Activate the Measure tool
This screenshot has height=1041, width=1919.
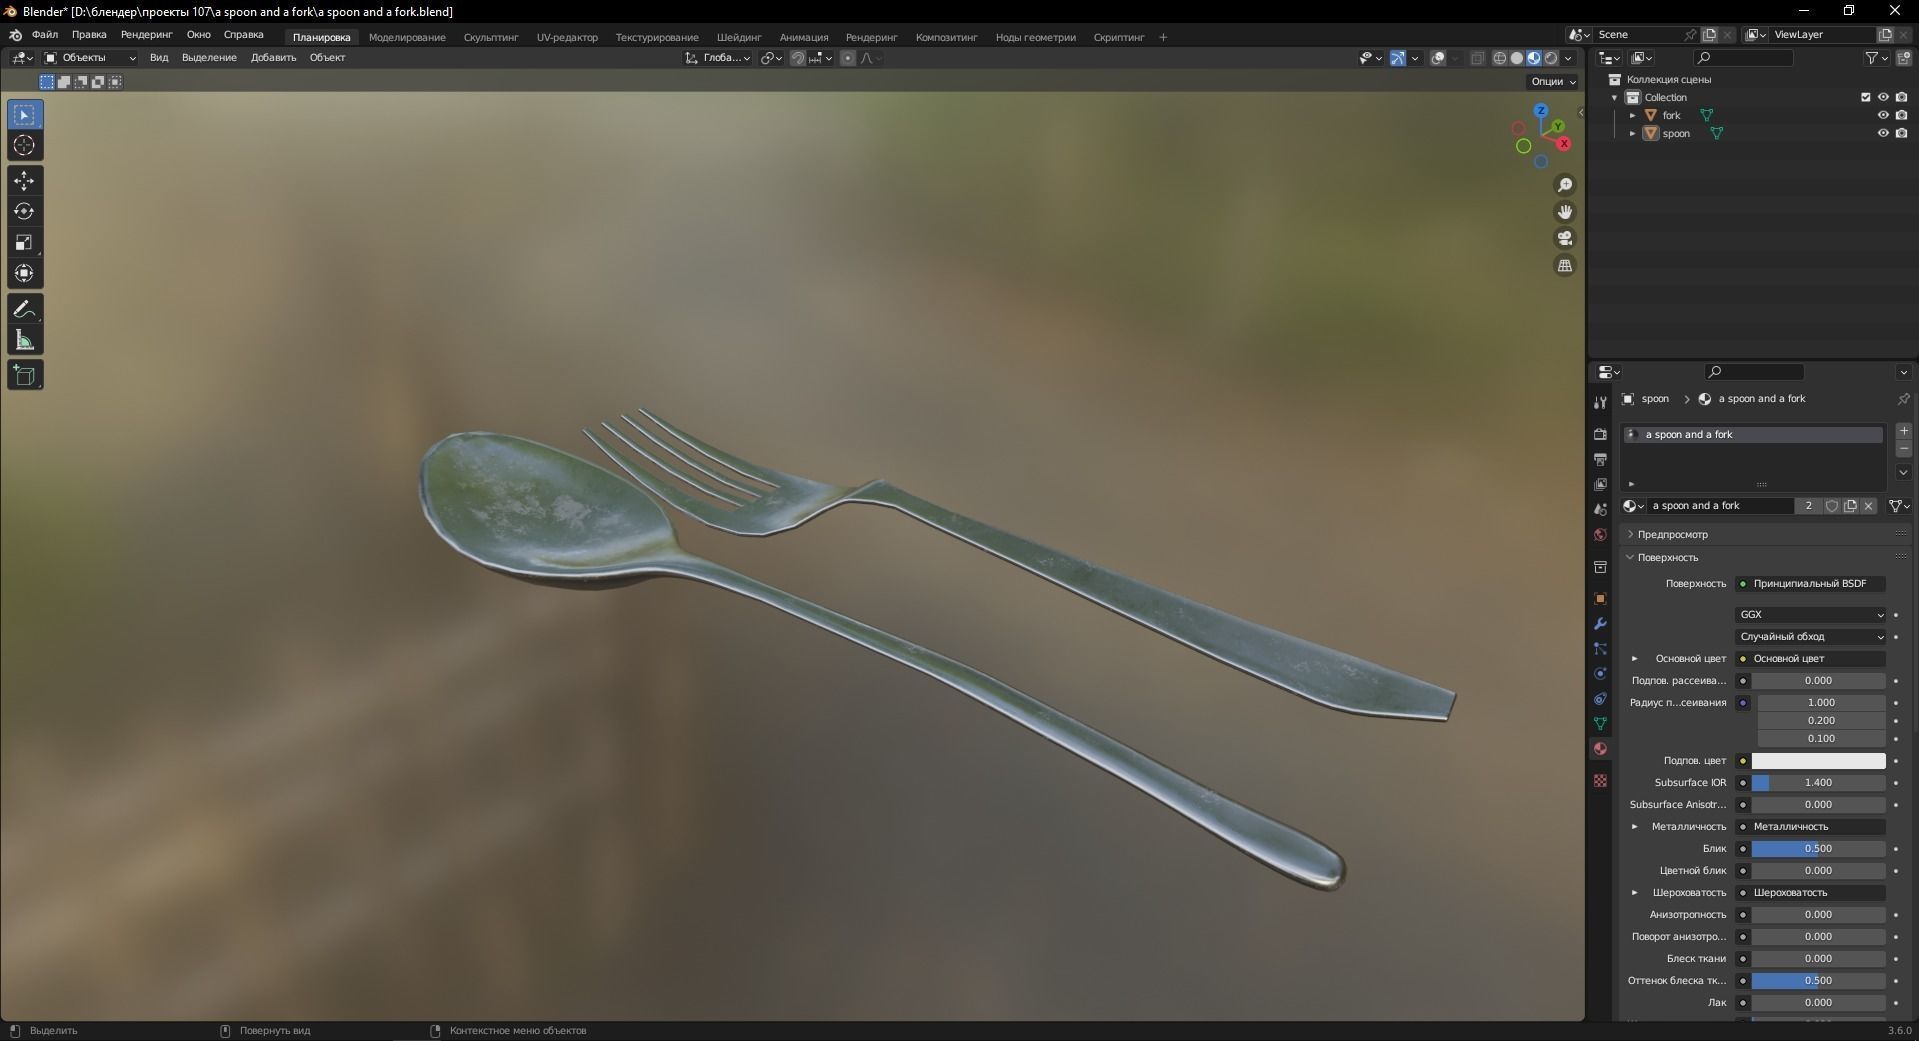(x=24, y=339)
